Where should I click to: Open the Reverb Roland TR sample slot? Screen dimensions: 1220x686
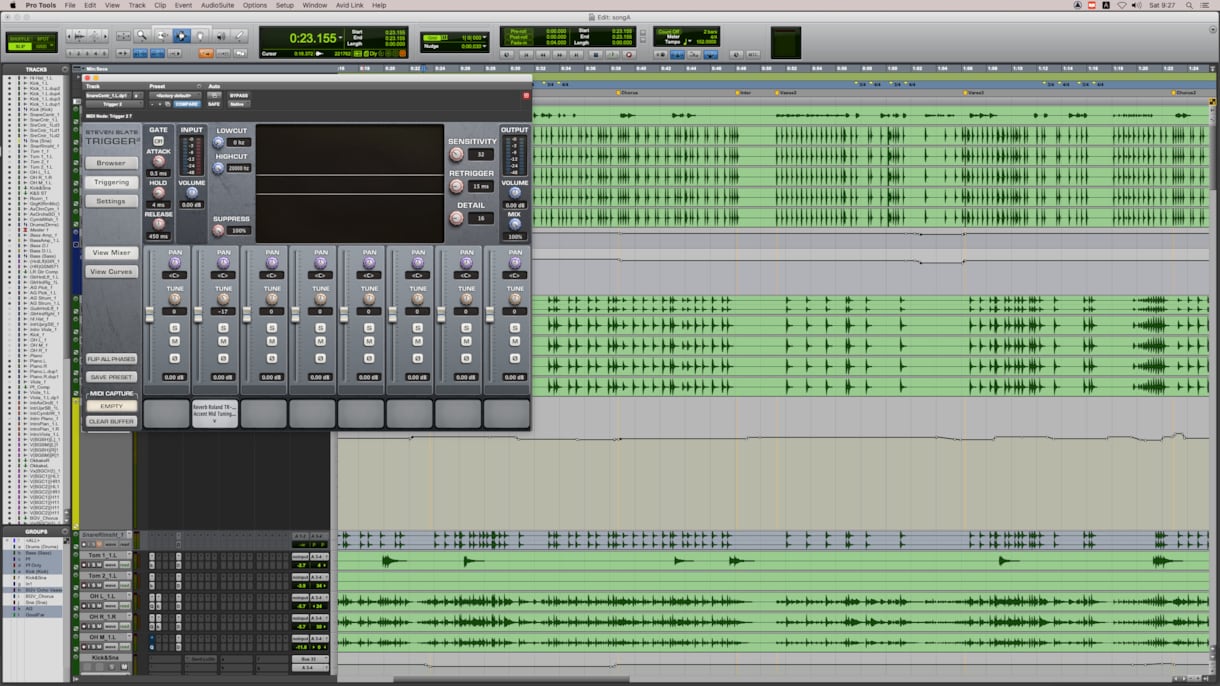pyautogui.click(x=215, y=413)
